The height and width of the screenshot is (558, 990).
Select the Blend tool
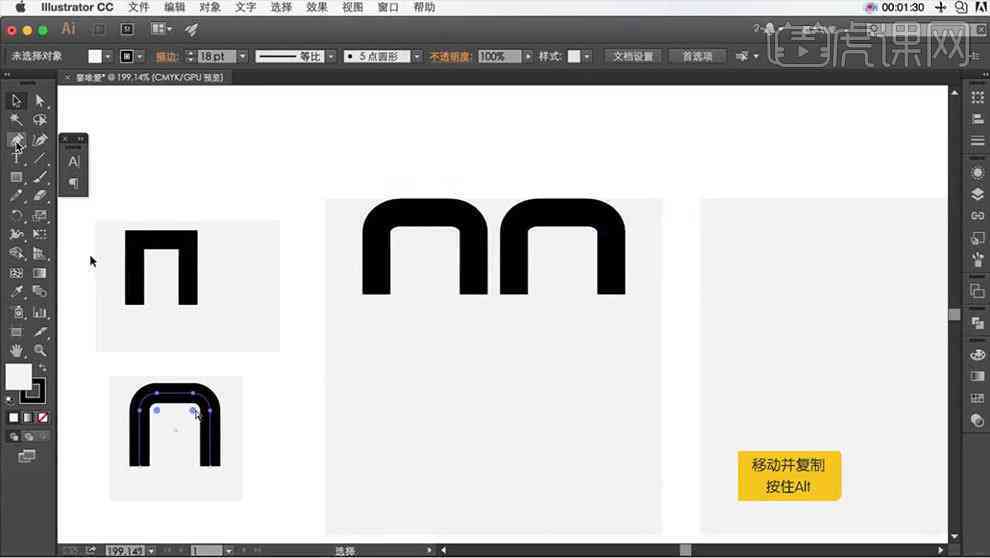coord(40,292)
